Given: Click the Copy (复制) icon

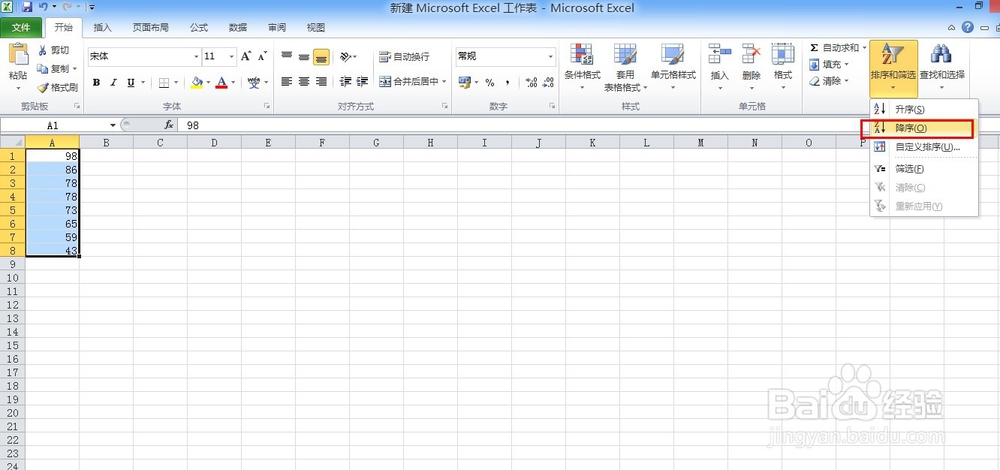Looking at the screenshot, I should coord(43,69).
